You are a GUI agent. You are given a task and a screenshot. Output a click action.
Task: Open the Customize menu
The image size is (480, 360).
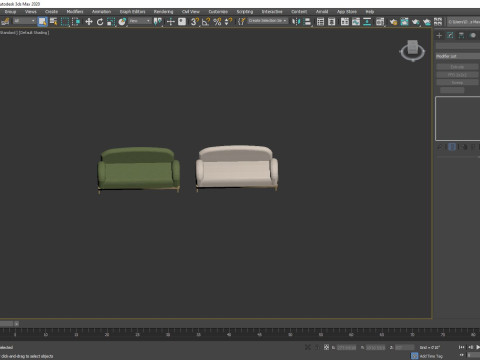click(218, 12)
